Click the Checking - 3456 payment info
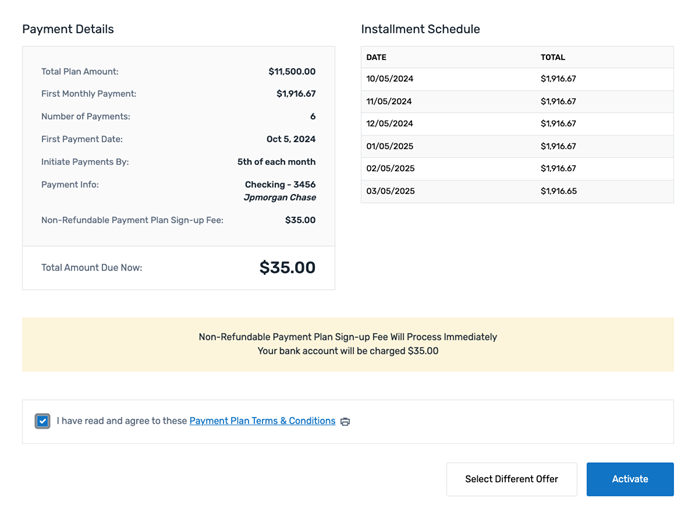 [280, 185]
